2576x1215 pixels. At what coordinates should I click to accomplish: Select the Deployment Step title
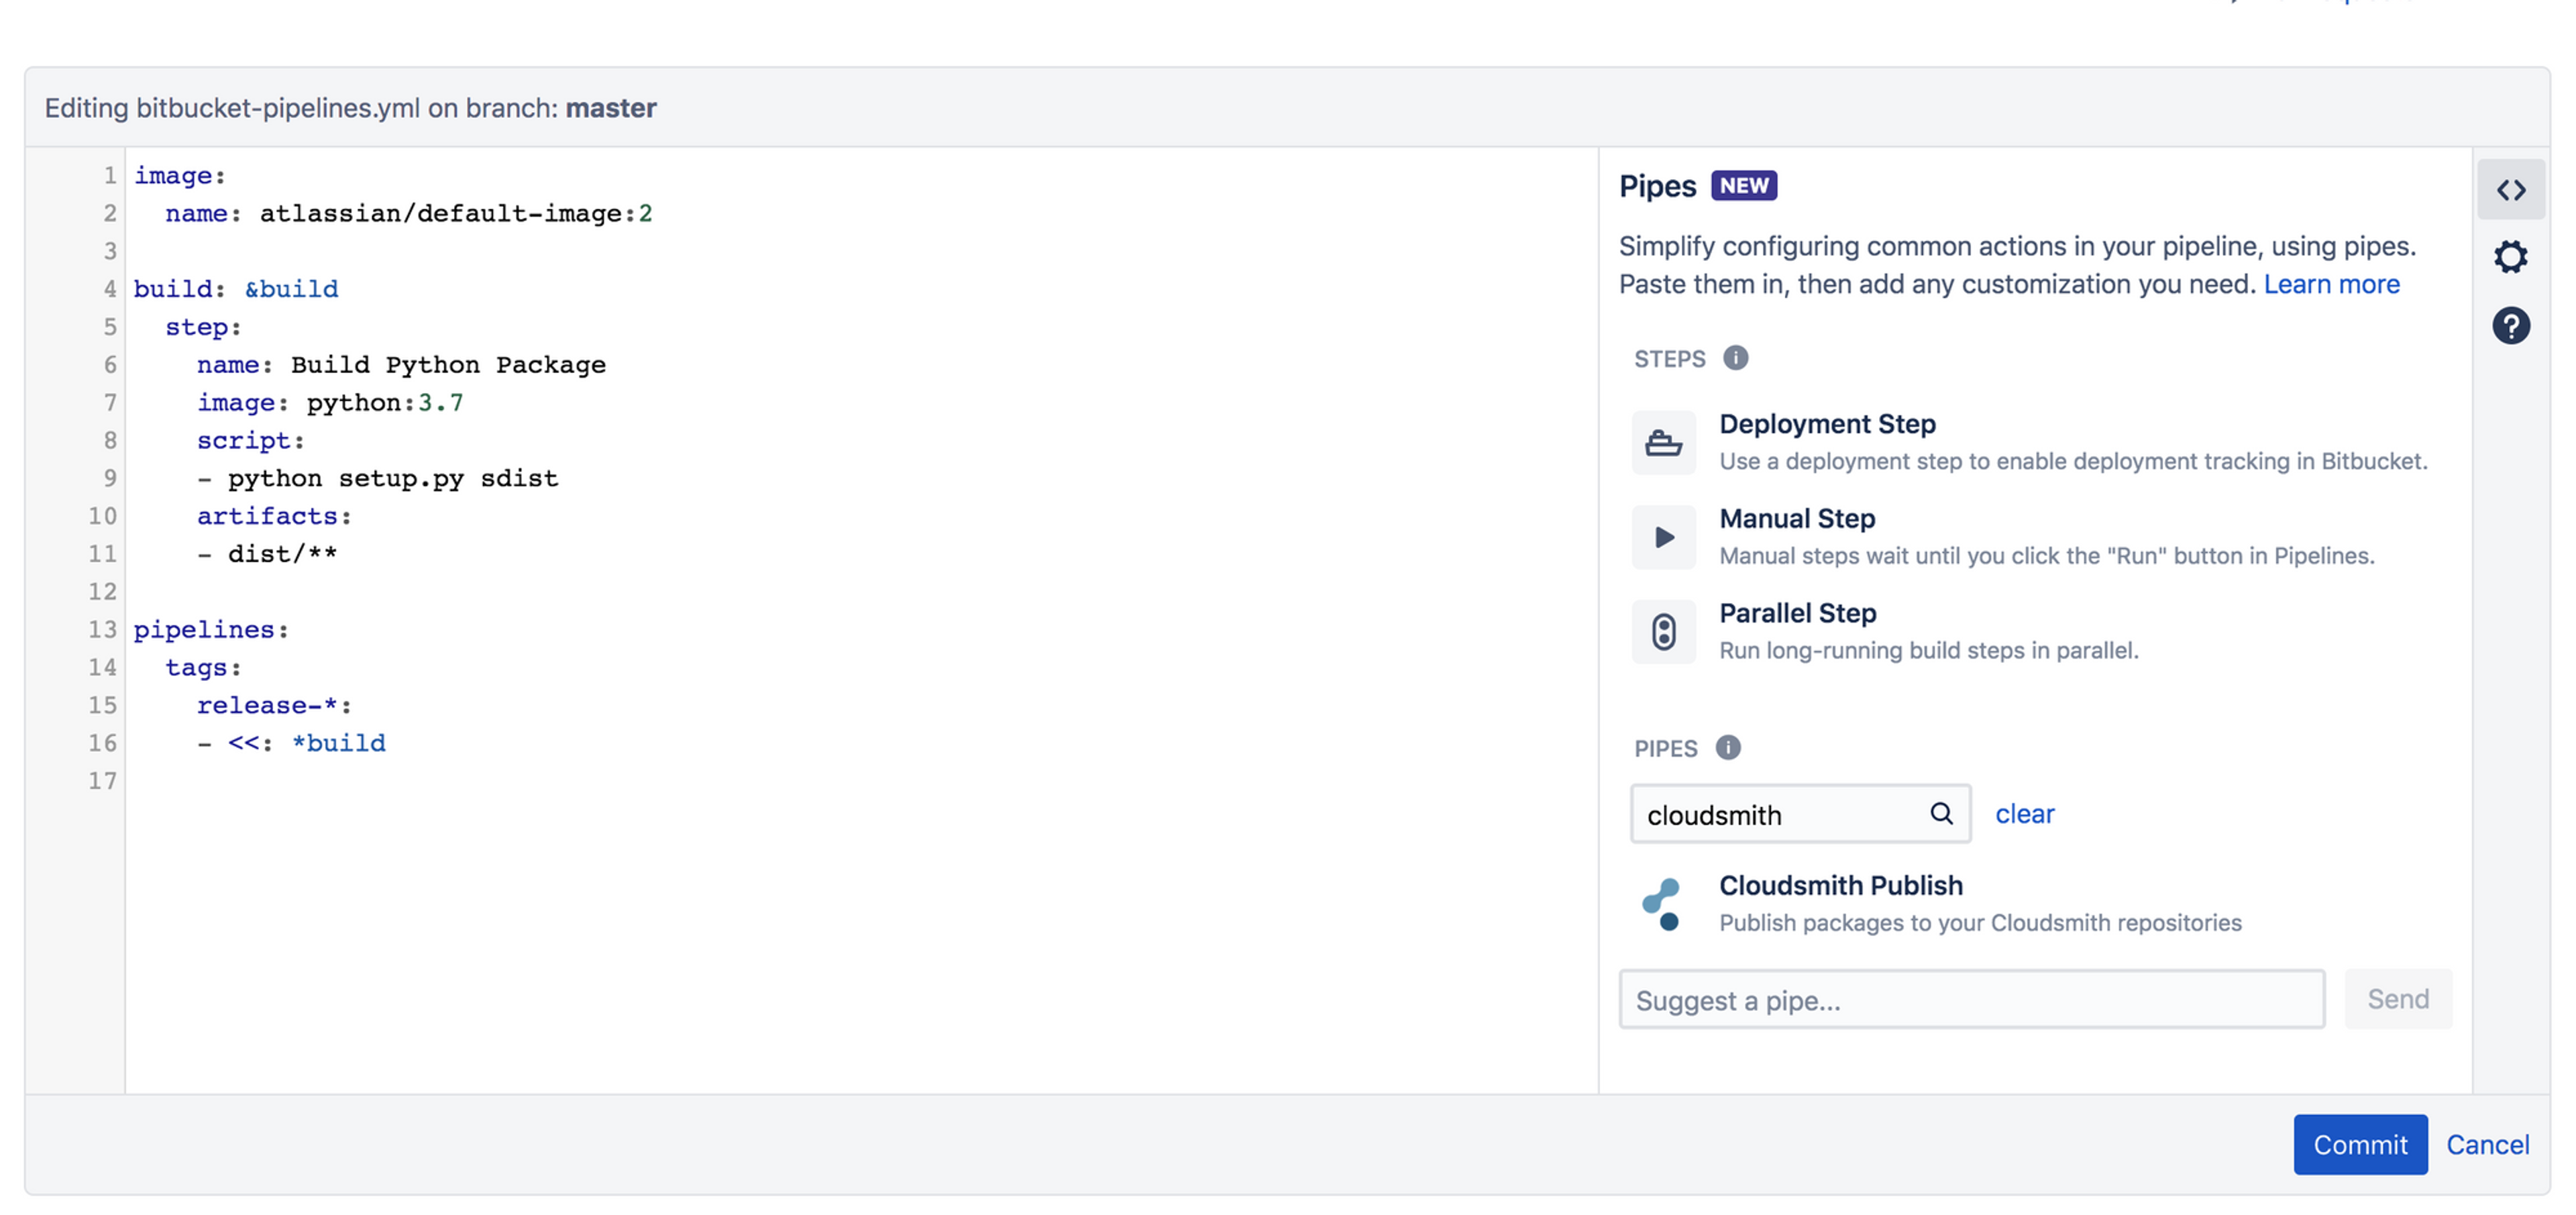(1826, 424)
